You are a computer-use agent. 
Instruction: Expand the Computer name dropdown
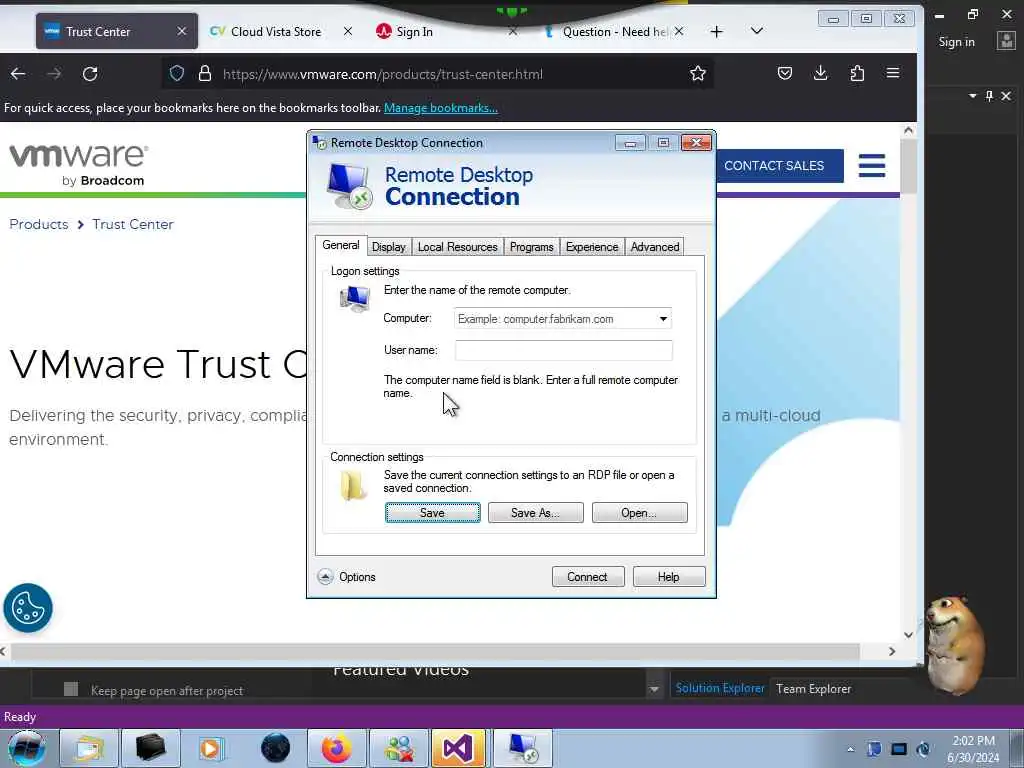(x=663, y=319)
